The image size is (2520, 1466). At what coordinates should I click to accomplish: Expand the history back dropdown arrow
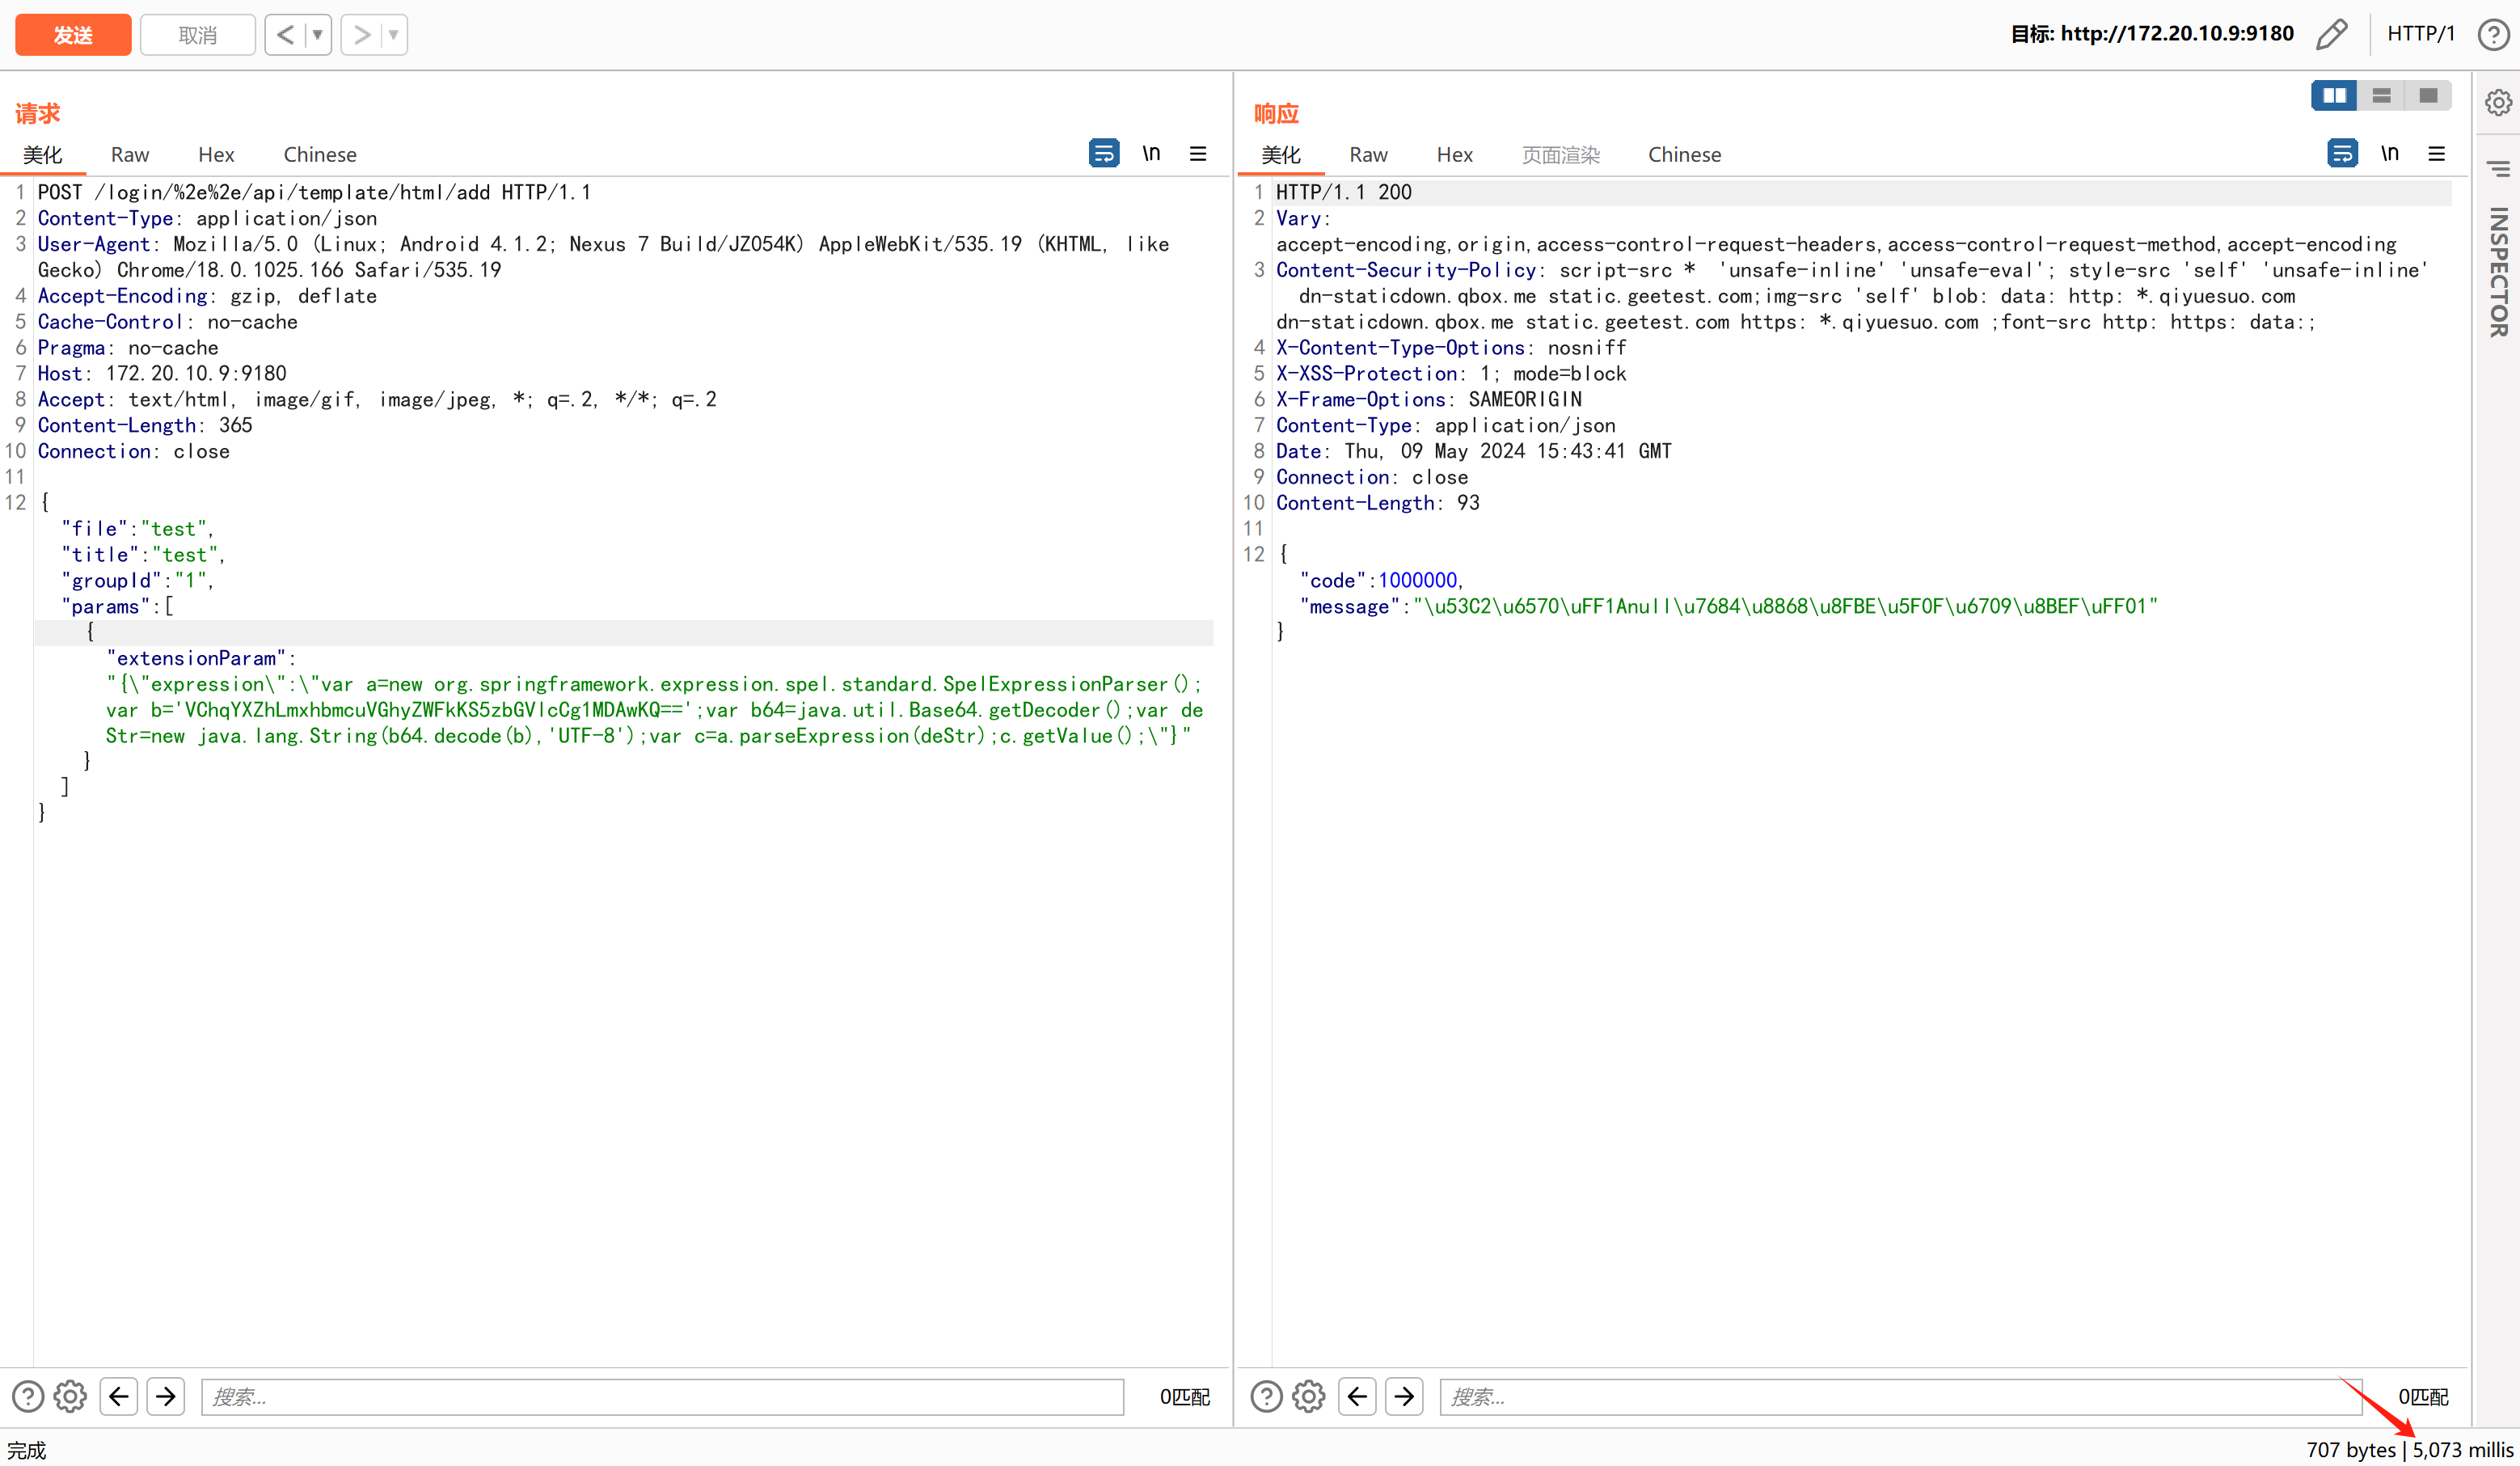point(318,35)
